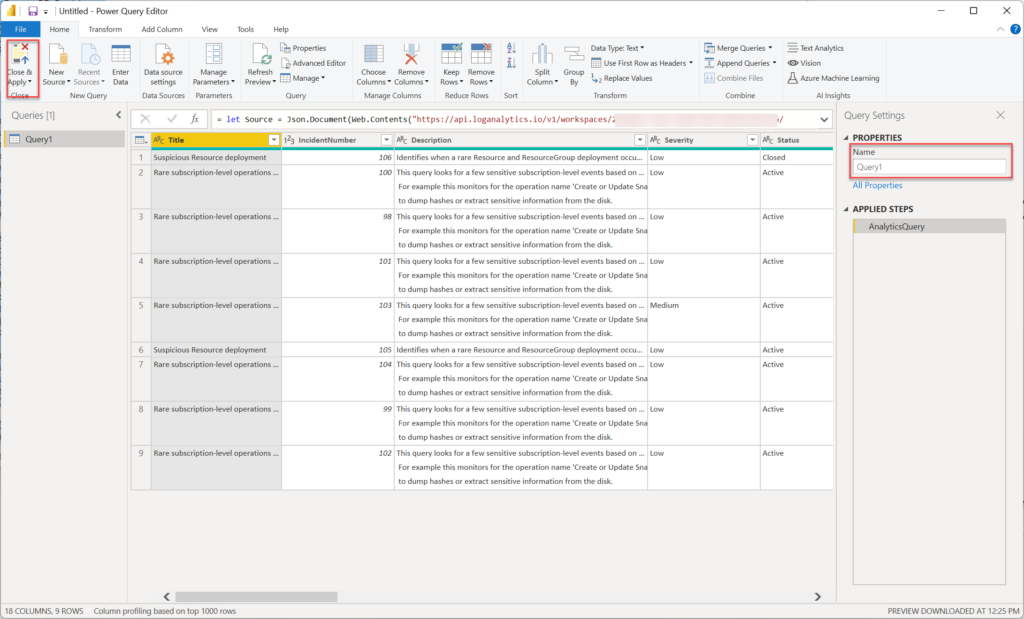The image size is (1024, 619).
Task: Click the Manage Parameters icon
Action: [214, 54]
